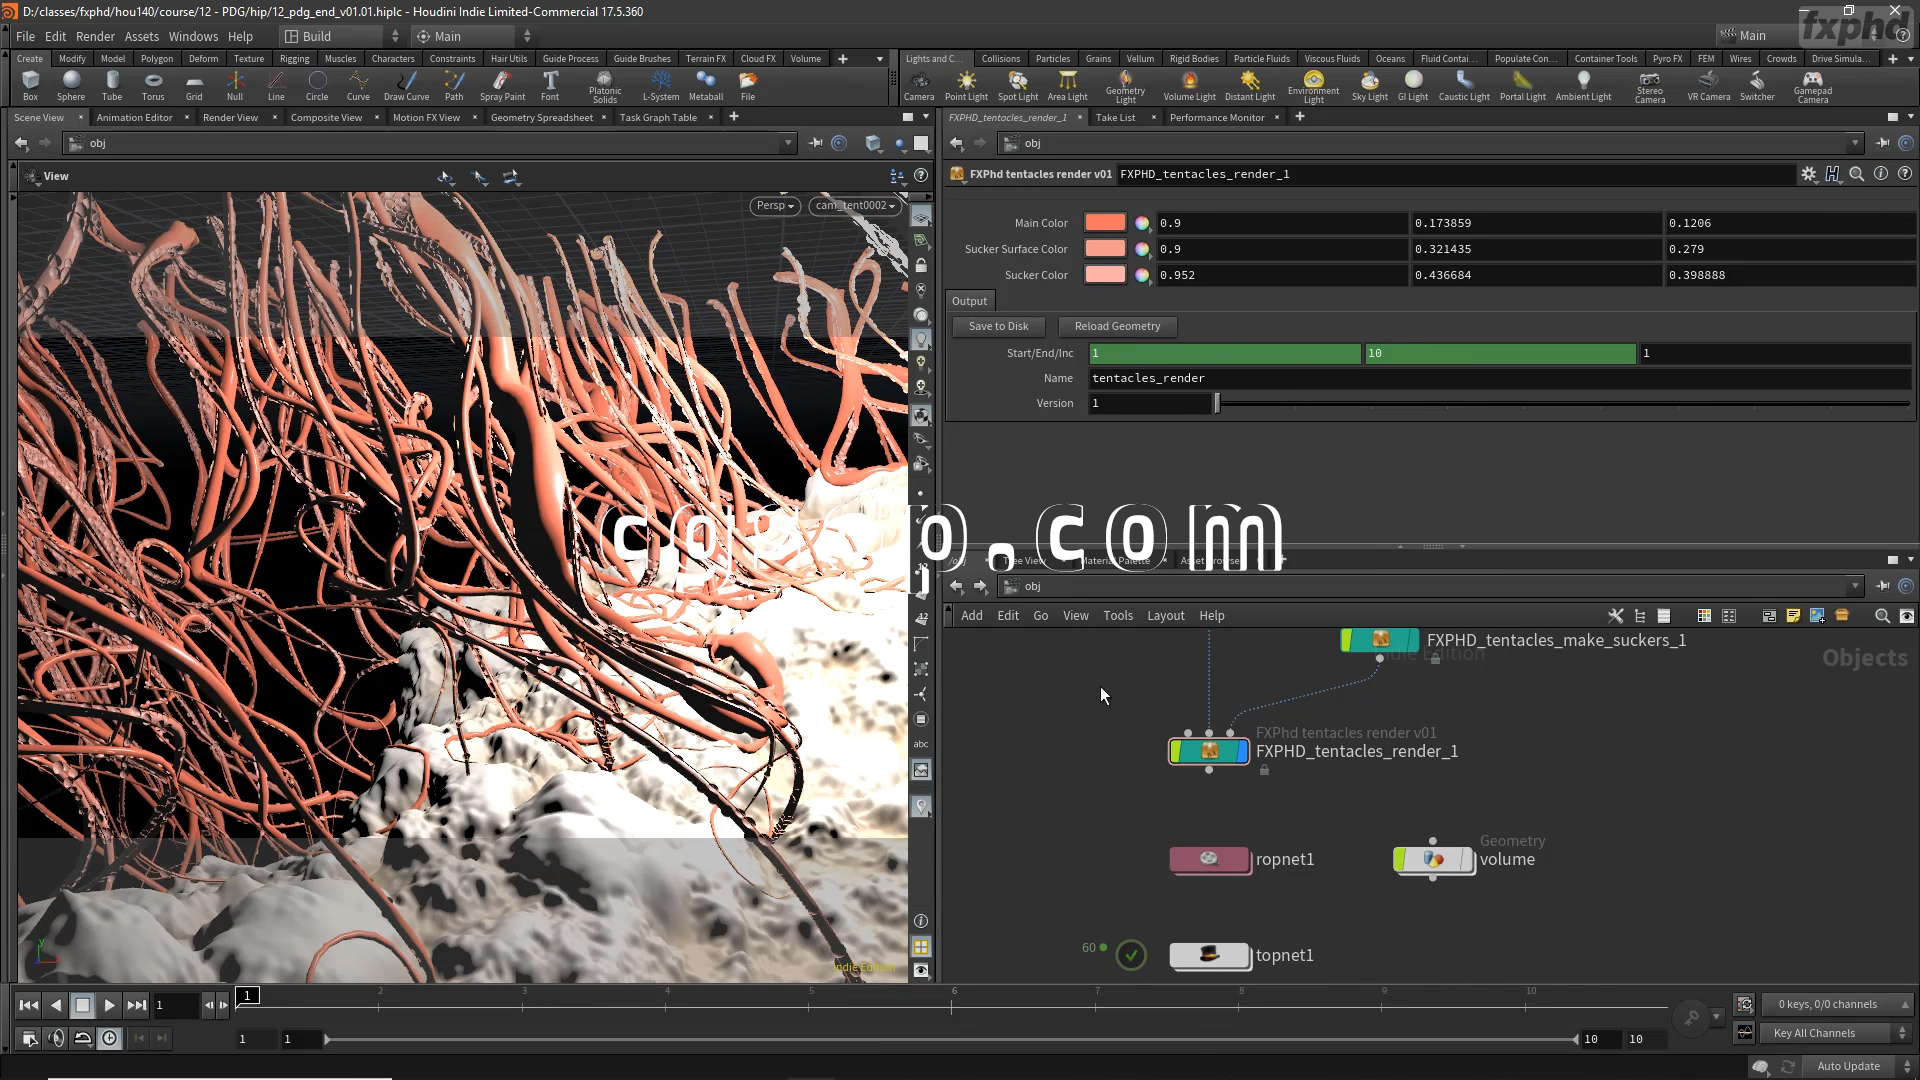Expand the Build desktop dropdown
The image size is (1920, 1080).
click(x=341, y=36)
